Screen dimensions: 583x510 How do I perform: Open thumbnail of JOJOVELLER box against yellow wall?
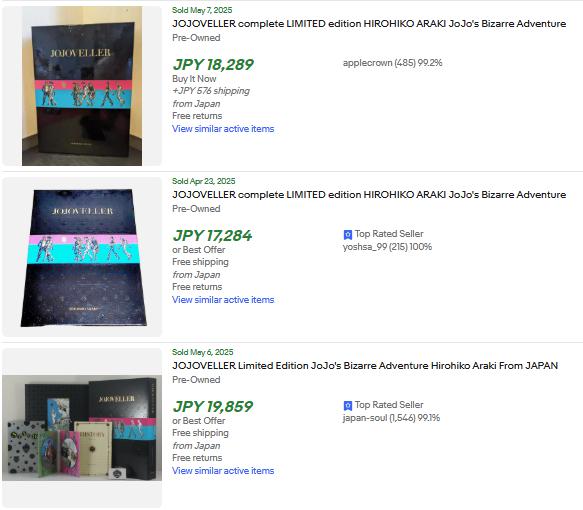pyautogui.click(x=82, y=86)
